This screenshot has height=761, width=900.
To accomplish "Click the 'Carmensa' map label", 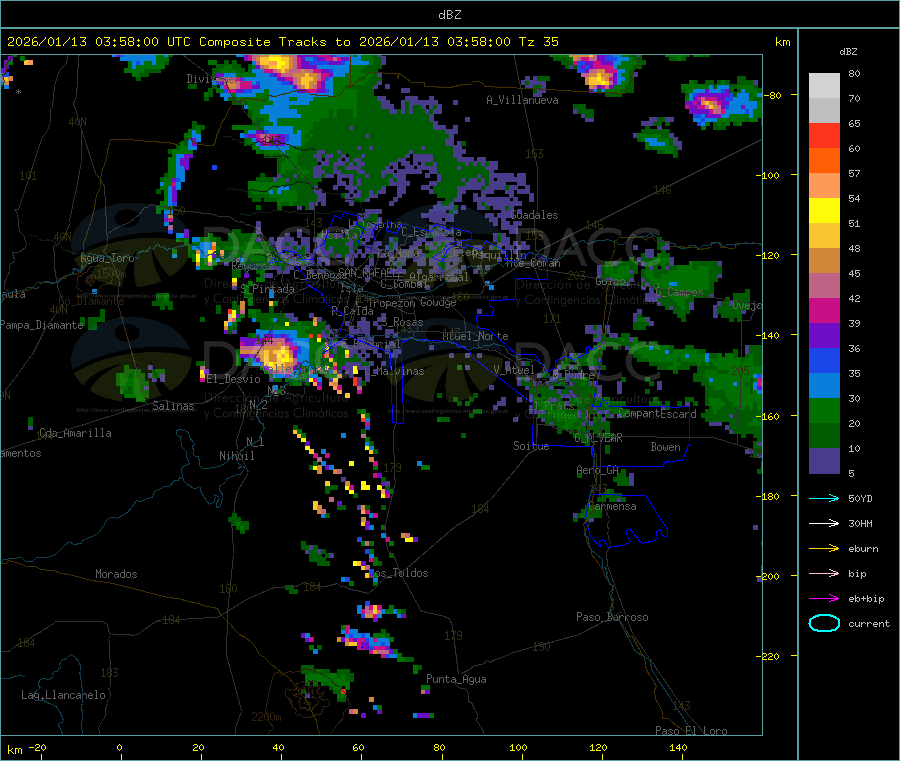I will [612, 506].
